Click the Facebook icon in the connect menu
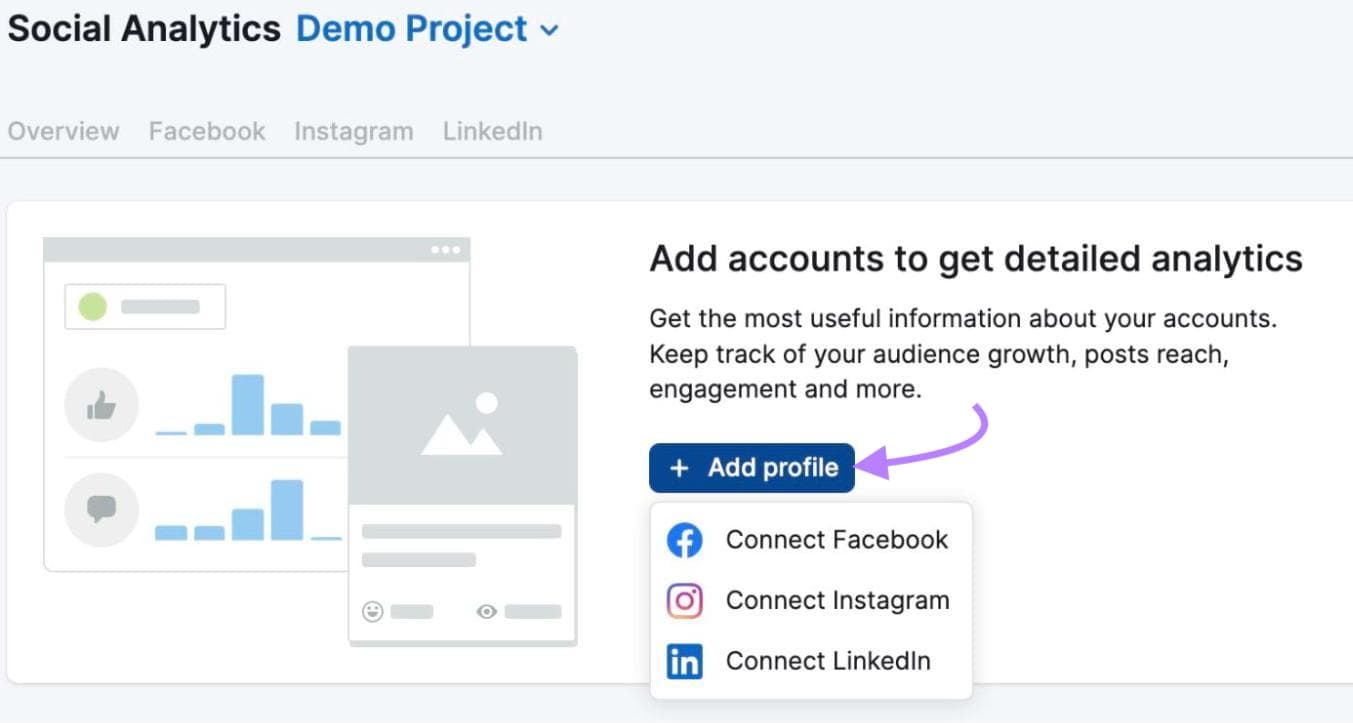The width and height of the screenshot is (1353, 723). pos(684,539)
